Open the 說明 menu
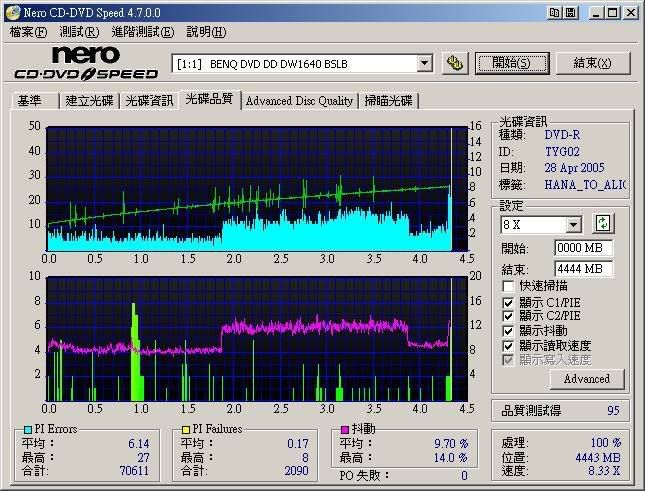 pos(206,32)
